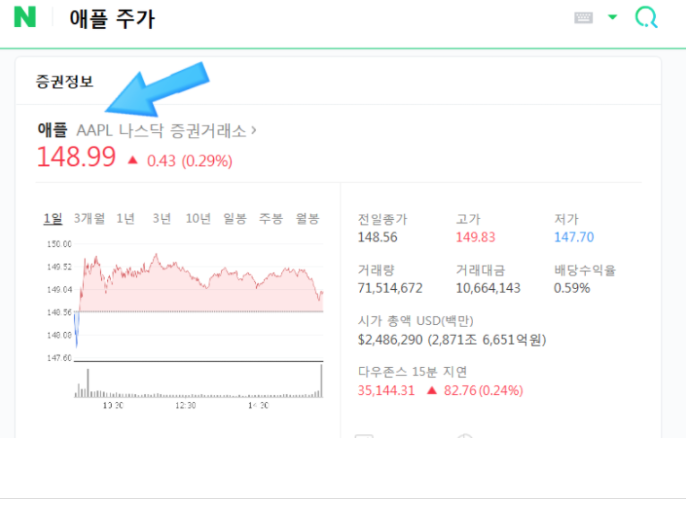The image size is (686, 516).
Task: Click the Dow change 82.76 (0.24%)
Action: pyautogui.click(x=483, y=390)
